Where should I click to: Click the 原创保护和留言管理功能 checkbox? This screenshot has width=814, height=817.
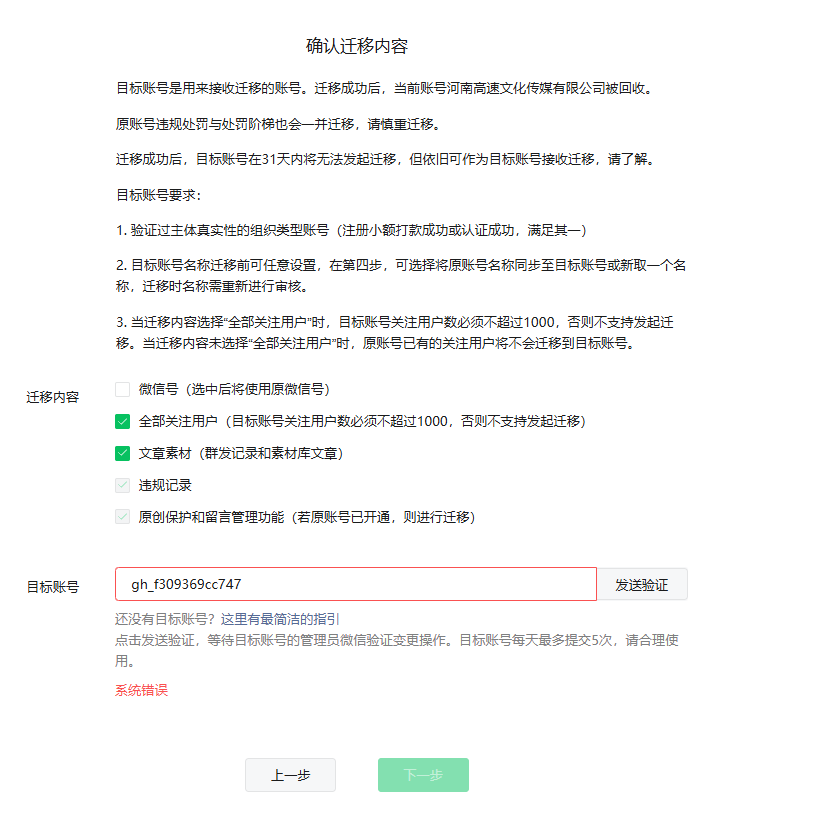[x=122, y=517]
